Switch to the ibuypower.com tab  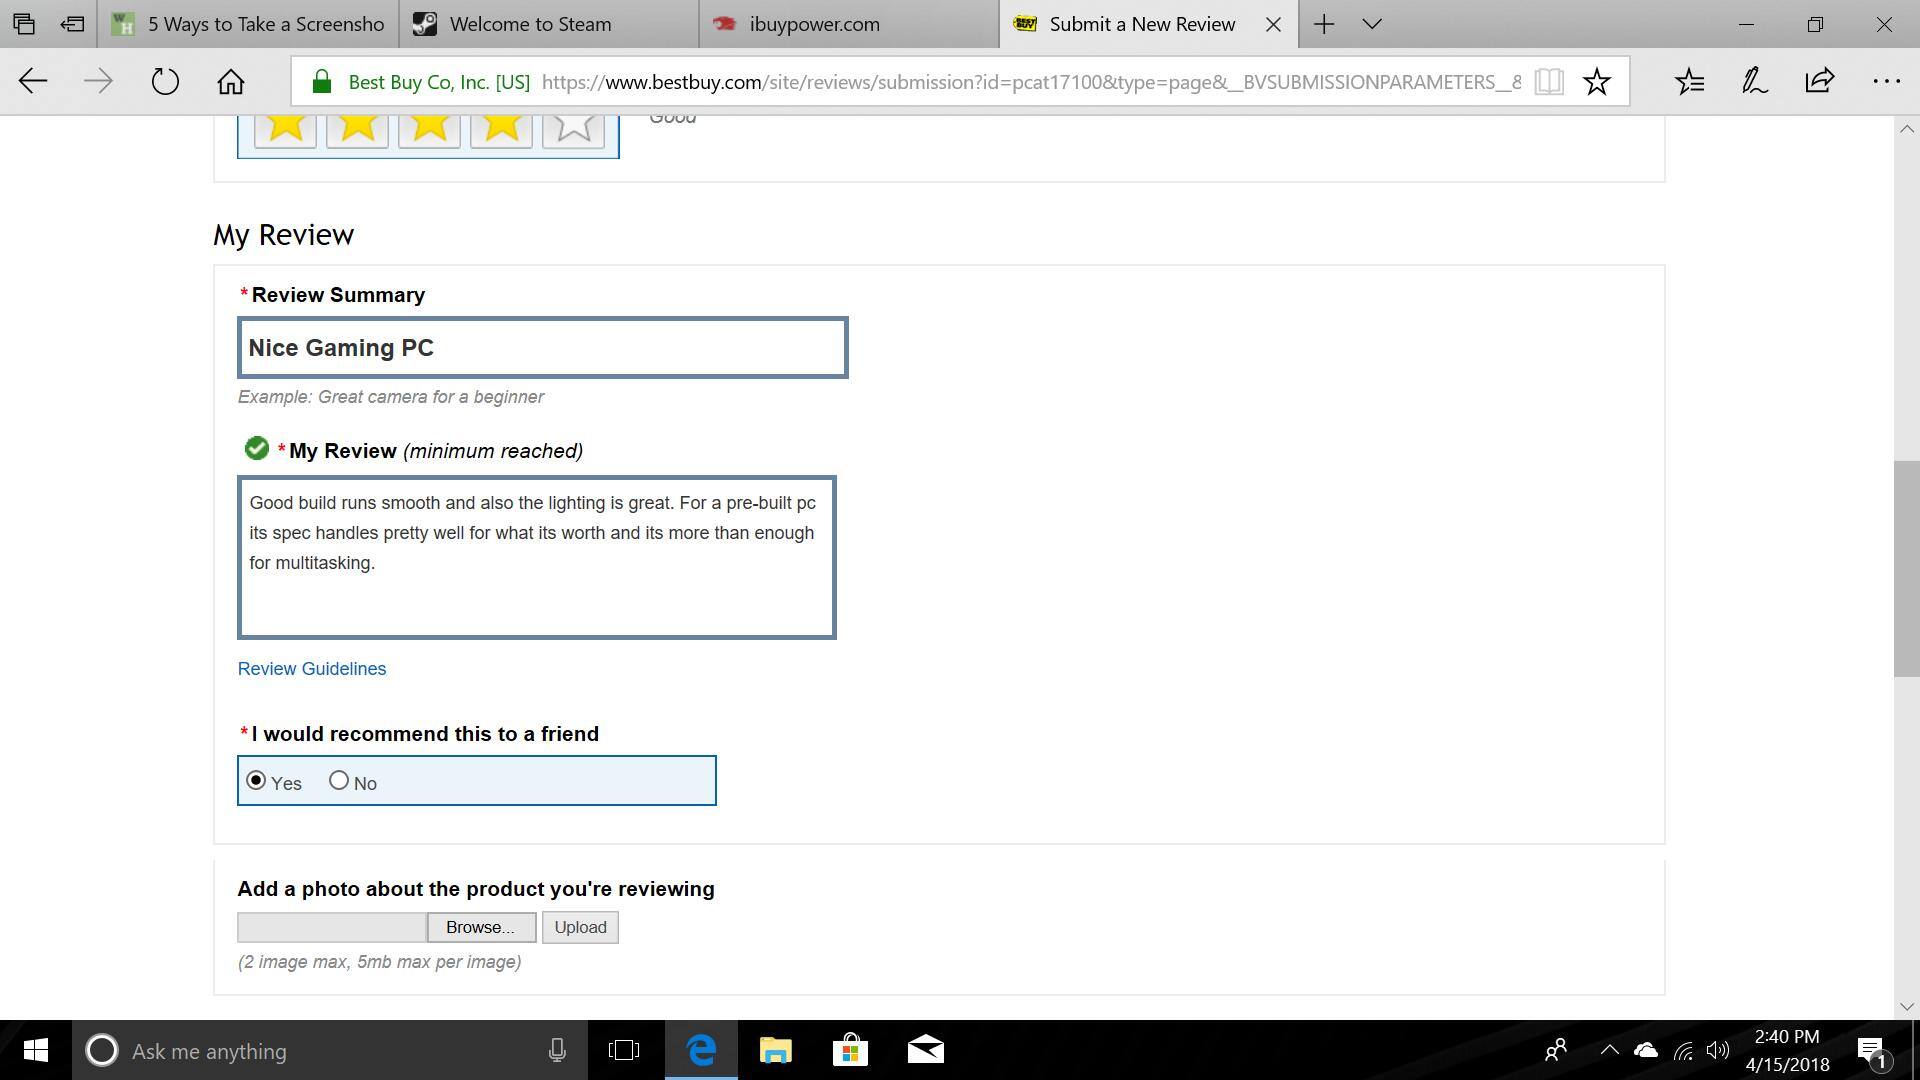click(814, 24)
